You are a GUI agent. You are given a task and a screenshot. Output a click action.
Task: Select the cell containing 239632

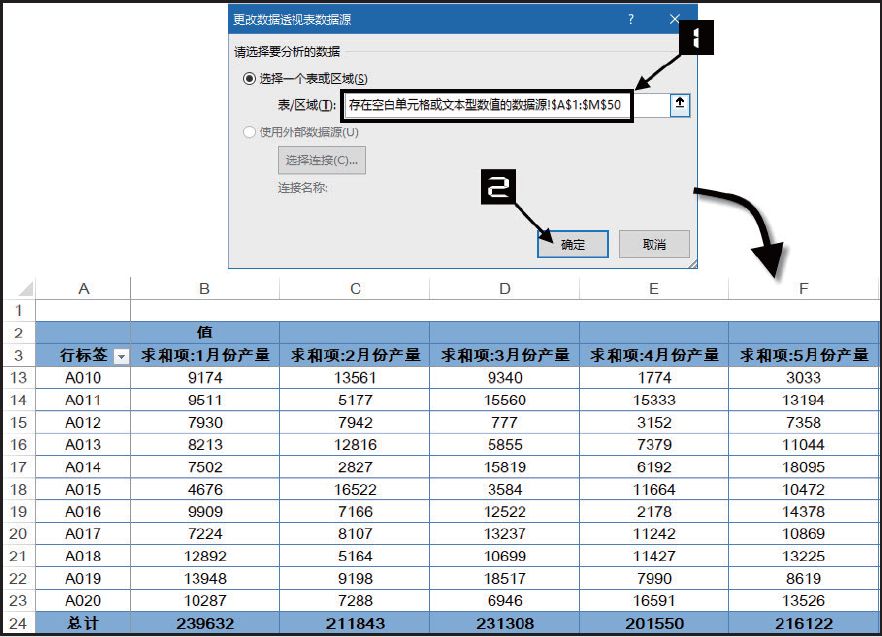click(x=203, y=624)
